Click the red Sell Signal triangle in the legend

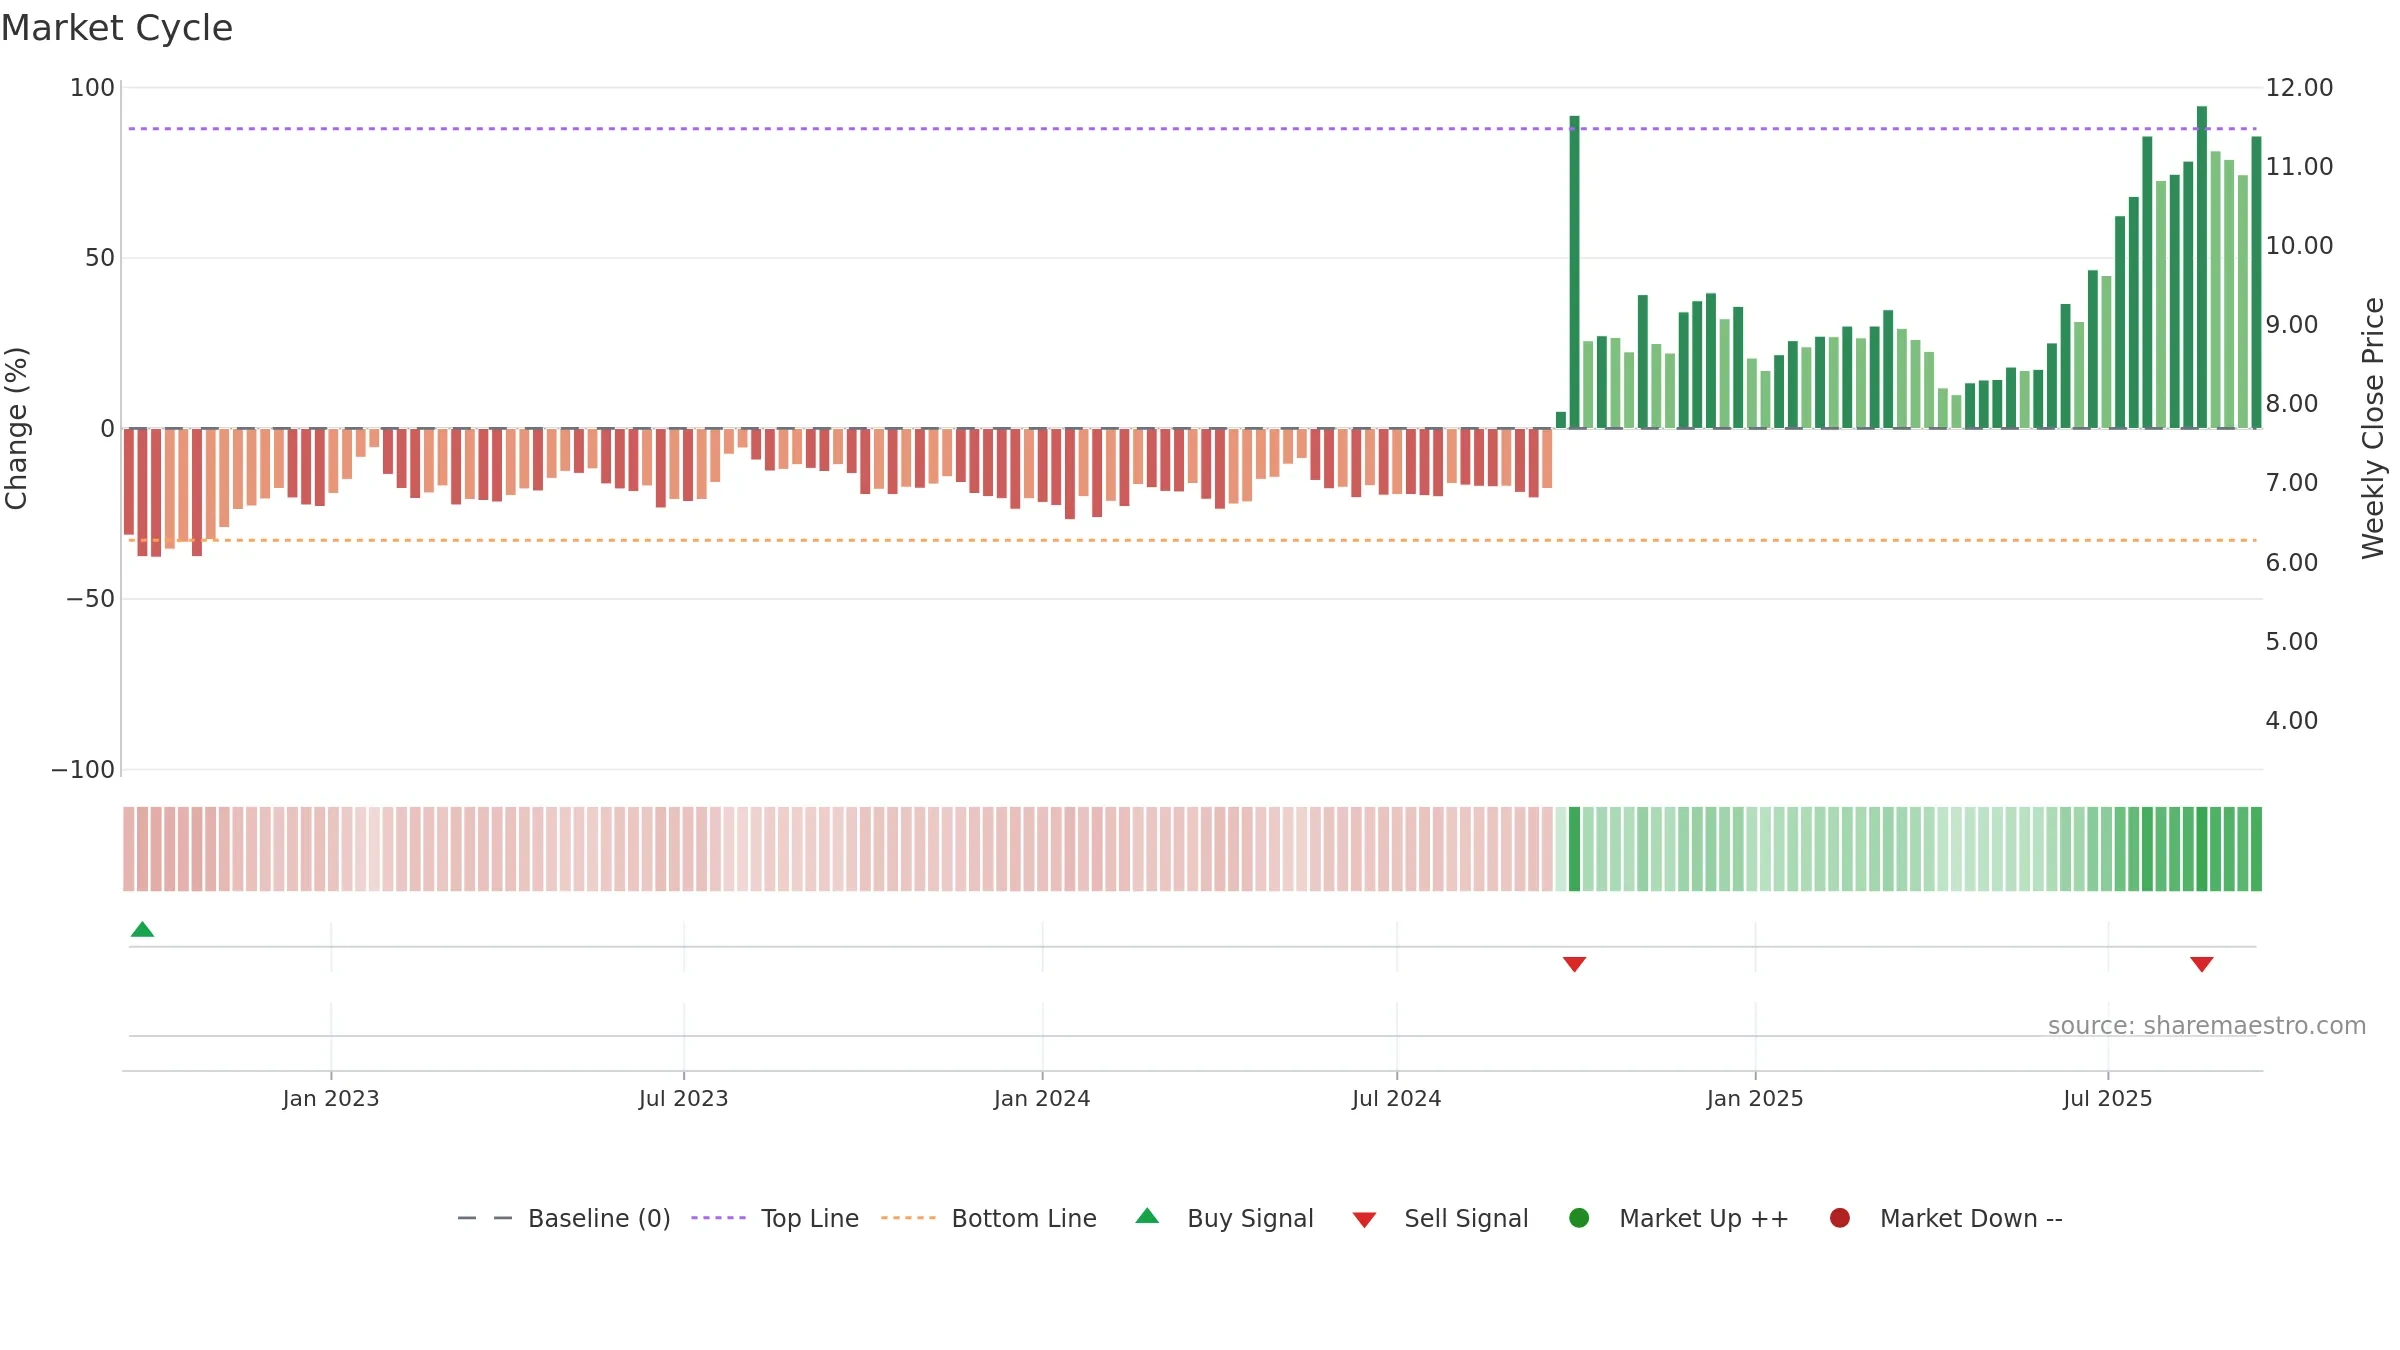[1364, 1220]
